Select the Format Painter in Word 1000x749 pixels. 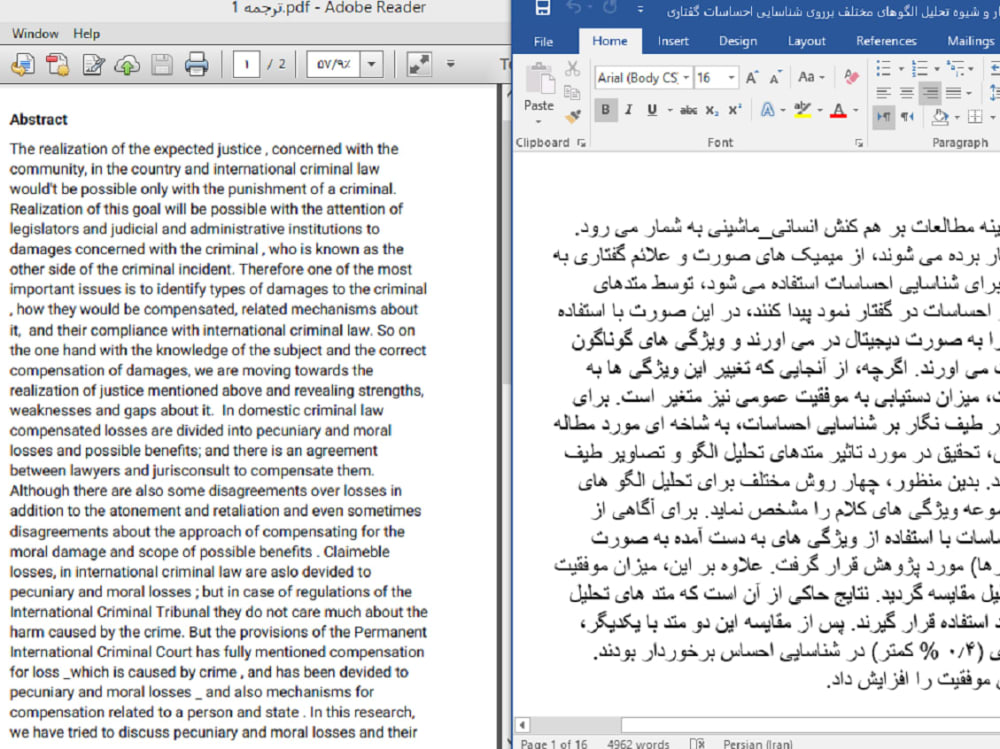[x=572, y=116]
